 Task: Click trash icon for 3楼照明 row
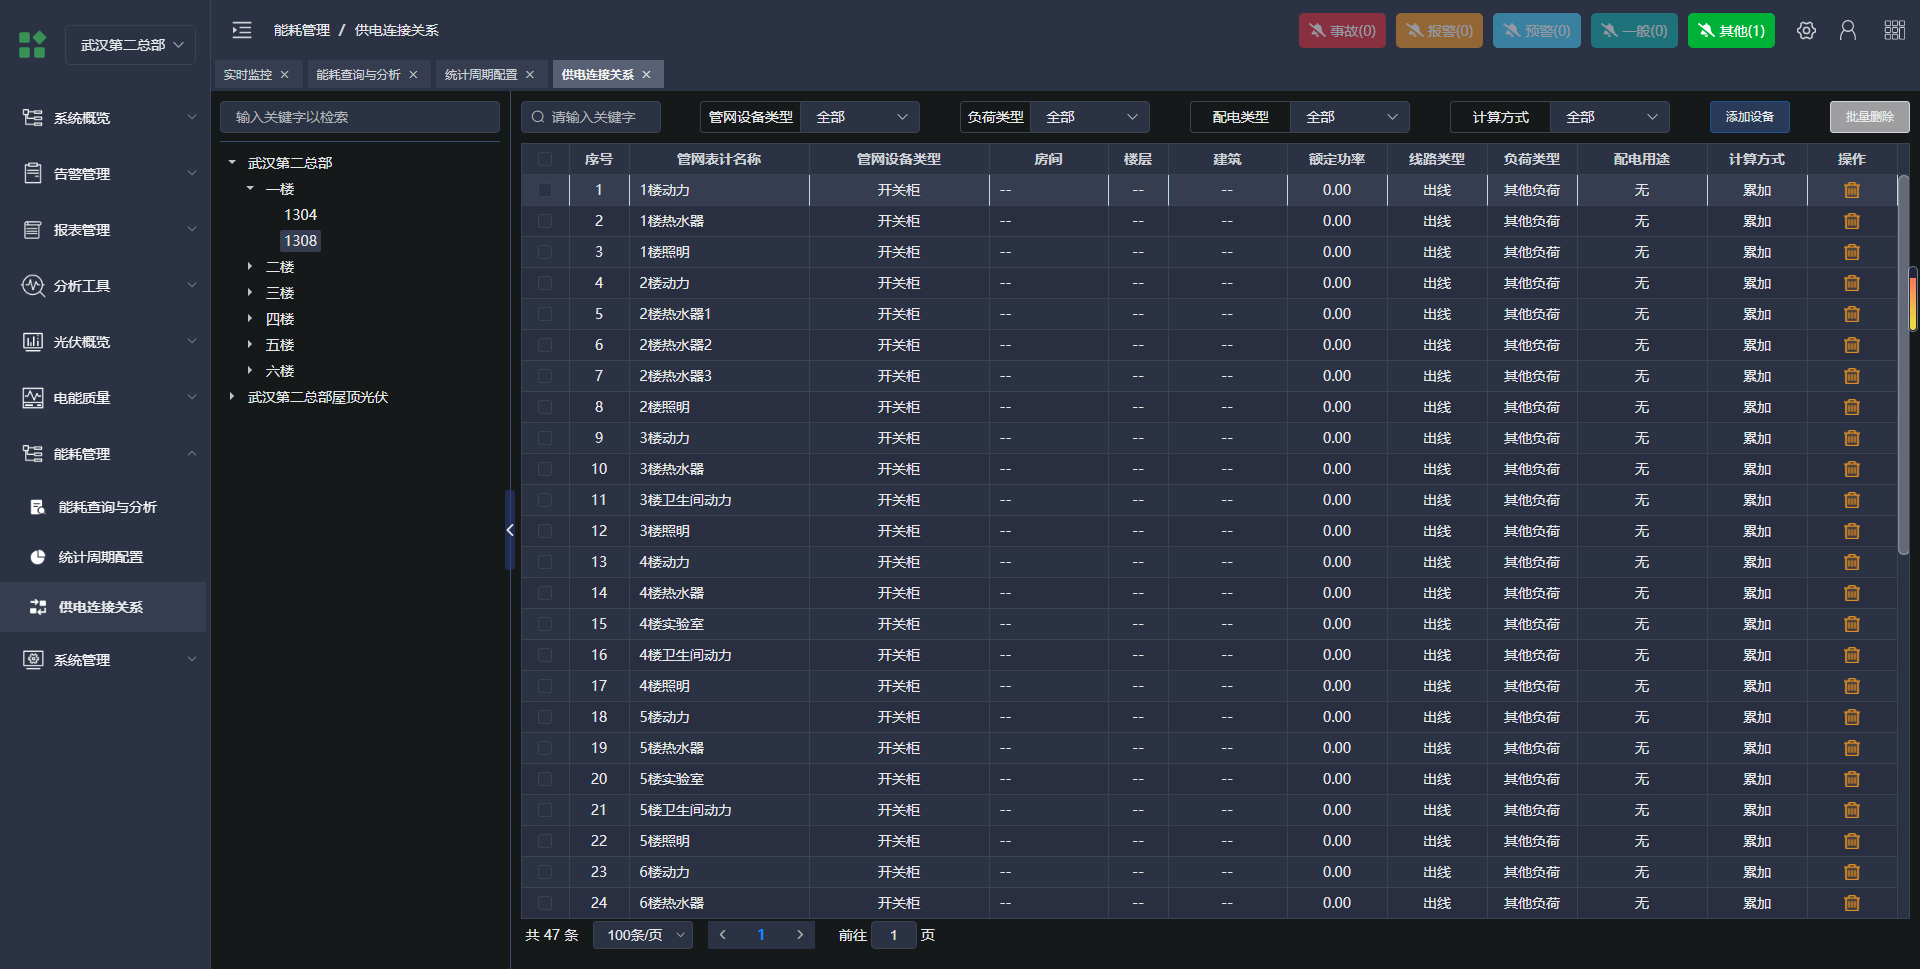click(x=1852, y=531)
